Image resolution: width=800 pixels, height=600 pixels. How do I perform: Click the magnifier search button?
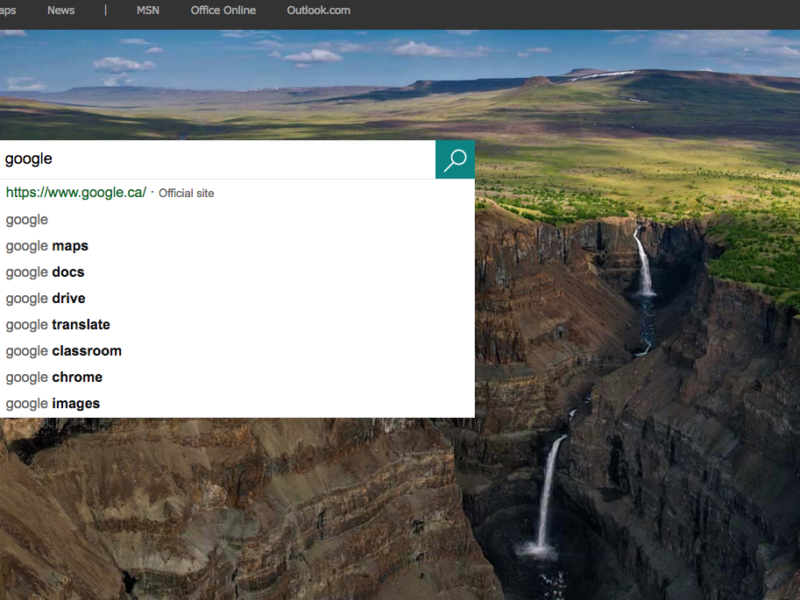(455, 160)
